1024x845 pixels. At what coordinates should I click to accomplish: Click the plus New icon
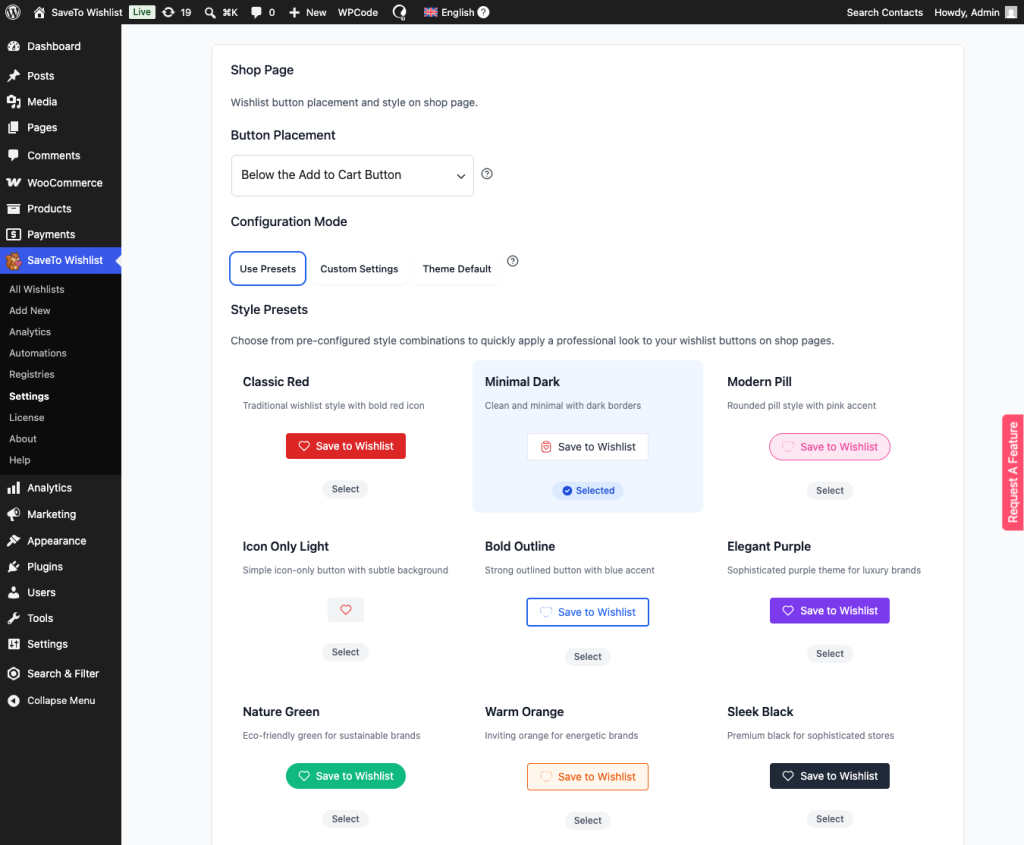294,12
